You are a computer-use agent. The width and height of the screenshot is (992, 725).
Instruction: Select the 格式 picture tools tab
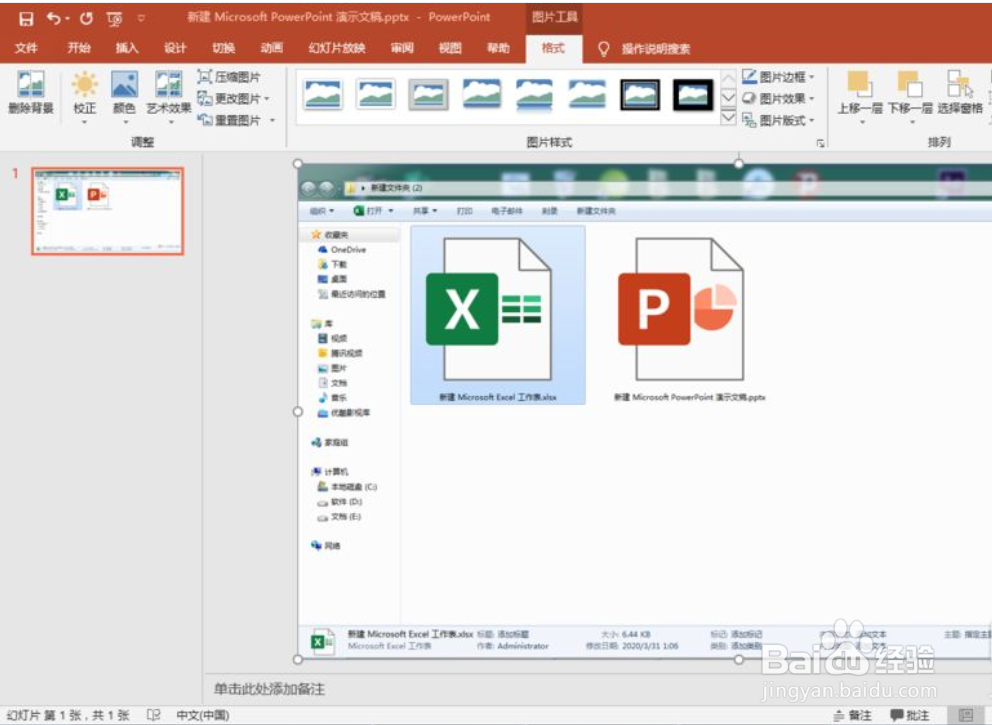point(552,48)
